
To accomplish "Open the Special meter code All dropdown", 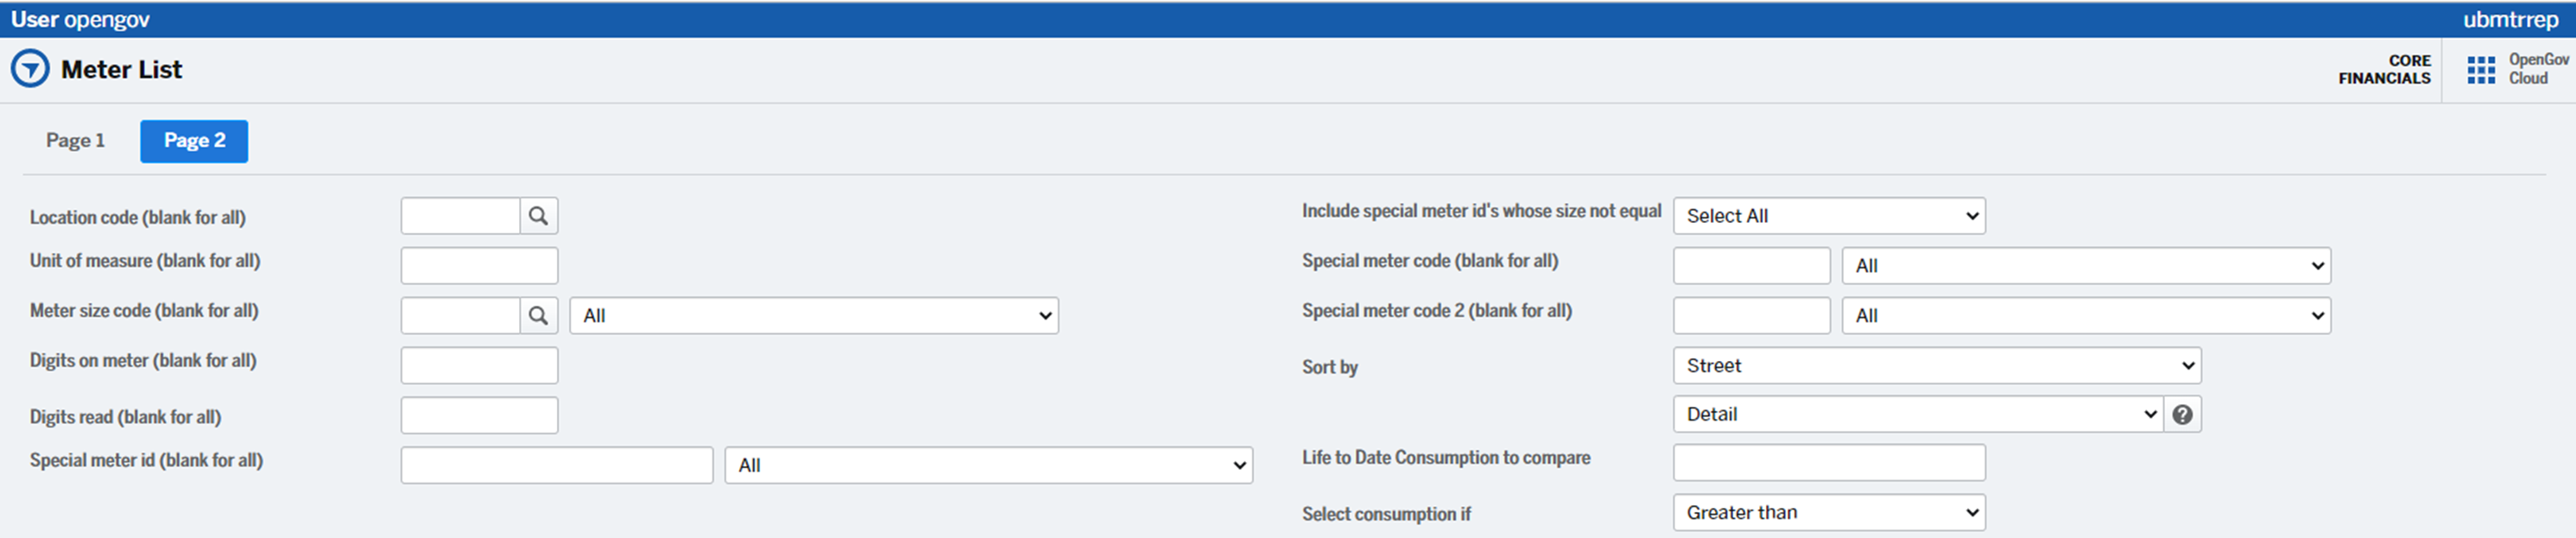I will pos(2086,266).
